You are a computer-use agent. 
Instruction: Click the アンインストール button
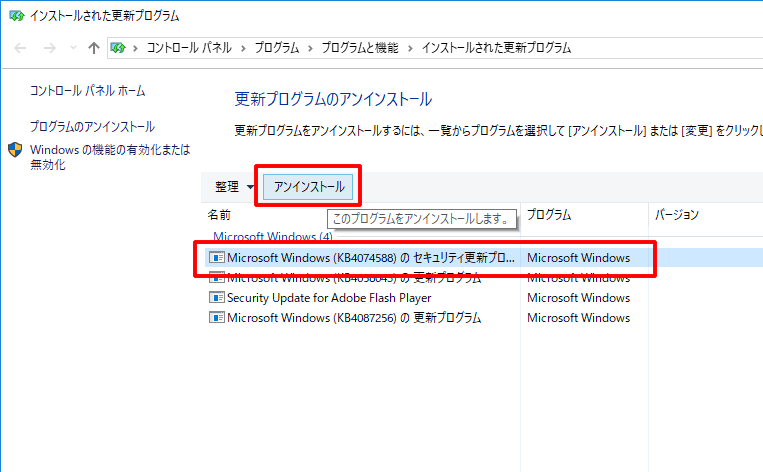point(309,187)
